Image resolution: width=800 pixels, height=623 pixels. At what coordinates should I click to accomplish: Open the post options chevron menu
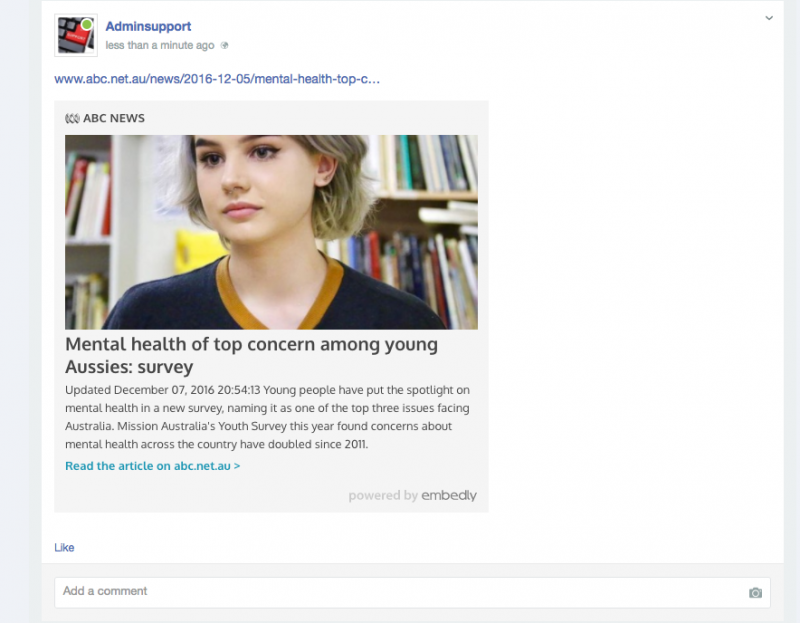click(769, 18)
